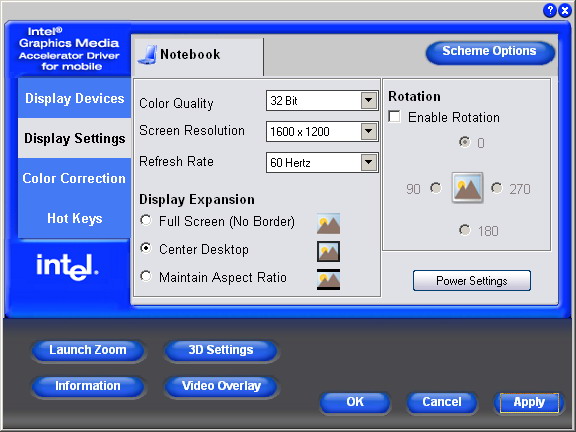The width and height of the screenshot is (576, 432).
Task: Click the Full Screen preview image icon
Action: click(328, 223)
